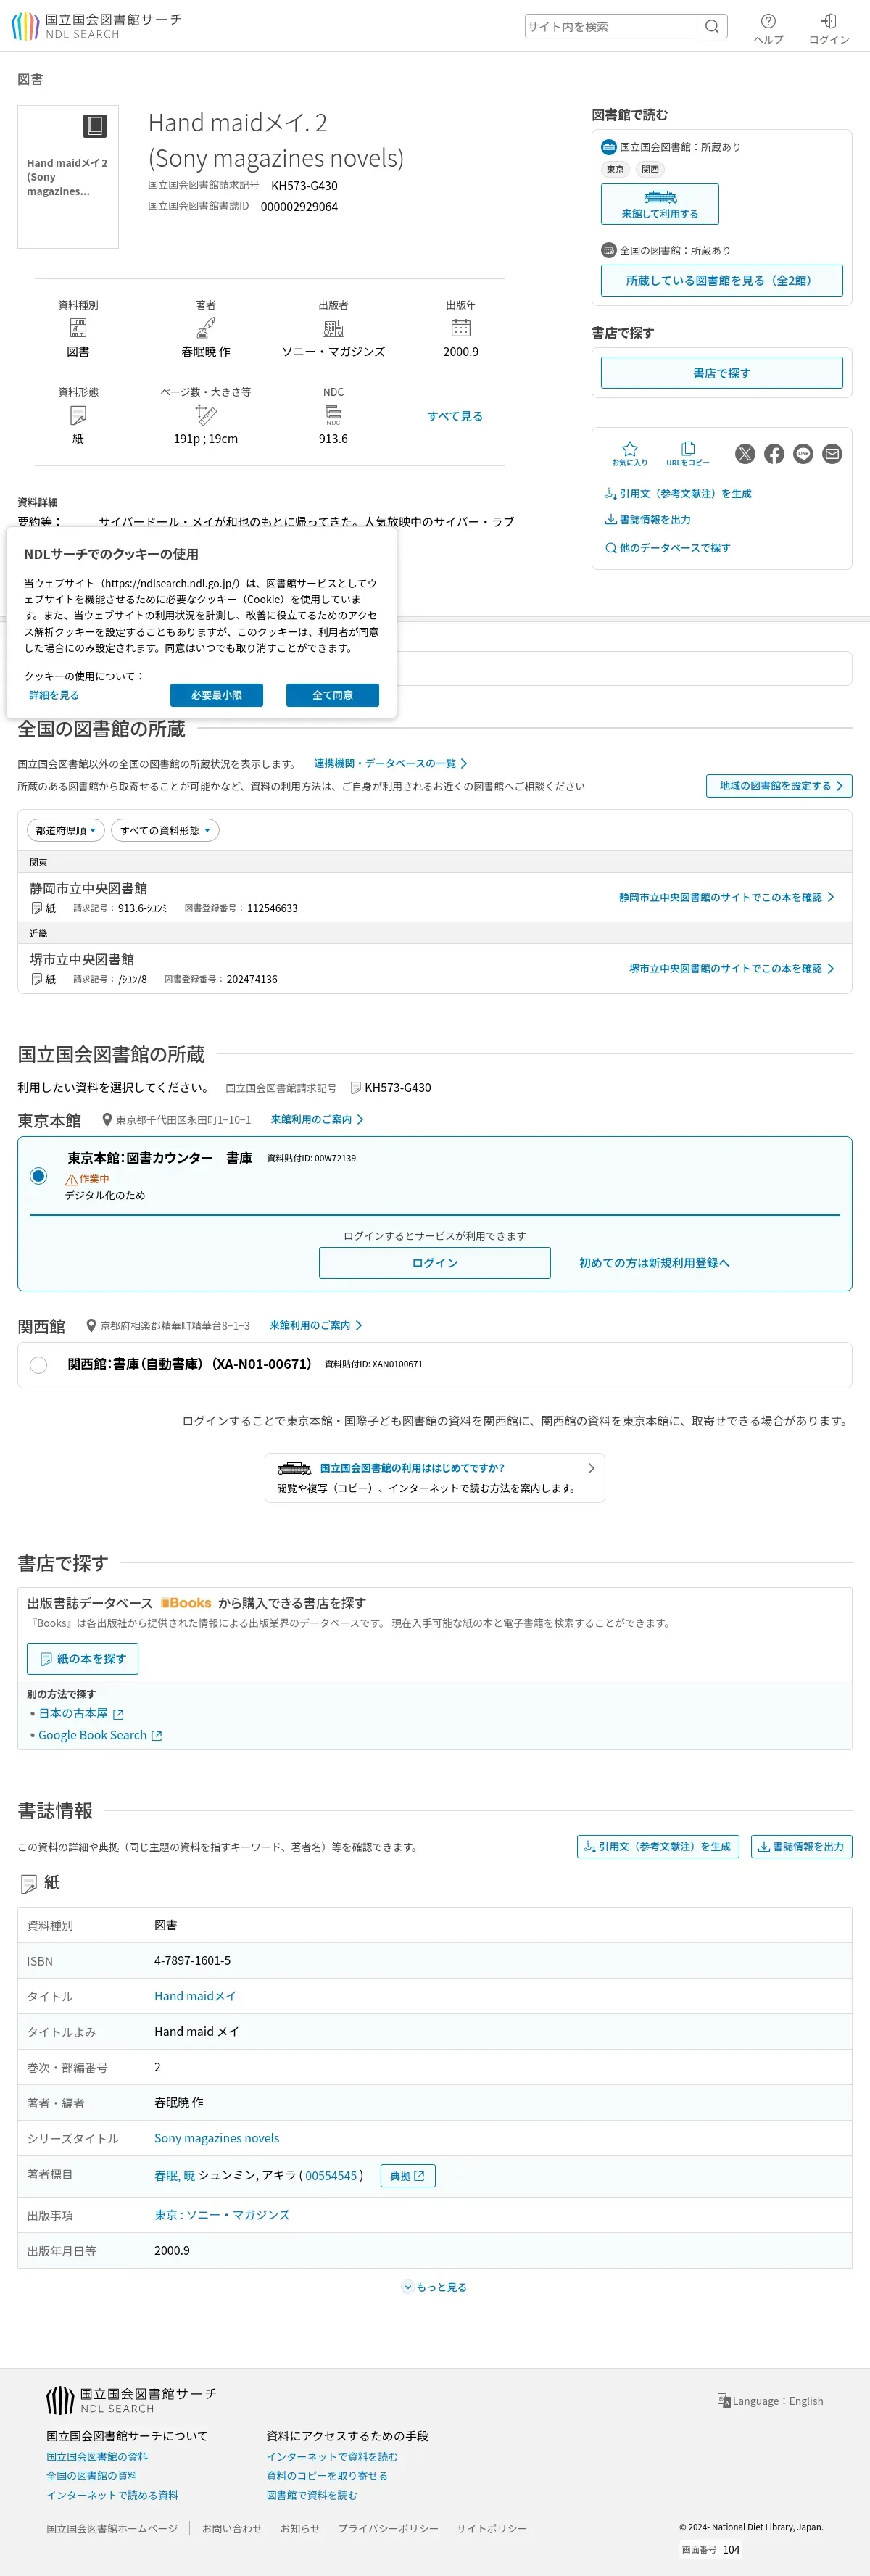Click すべて見る link
The width and height of the screenshot is (870, 2576).
[455, 416]
